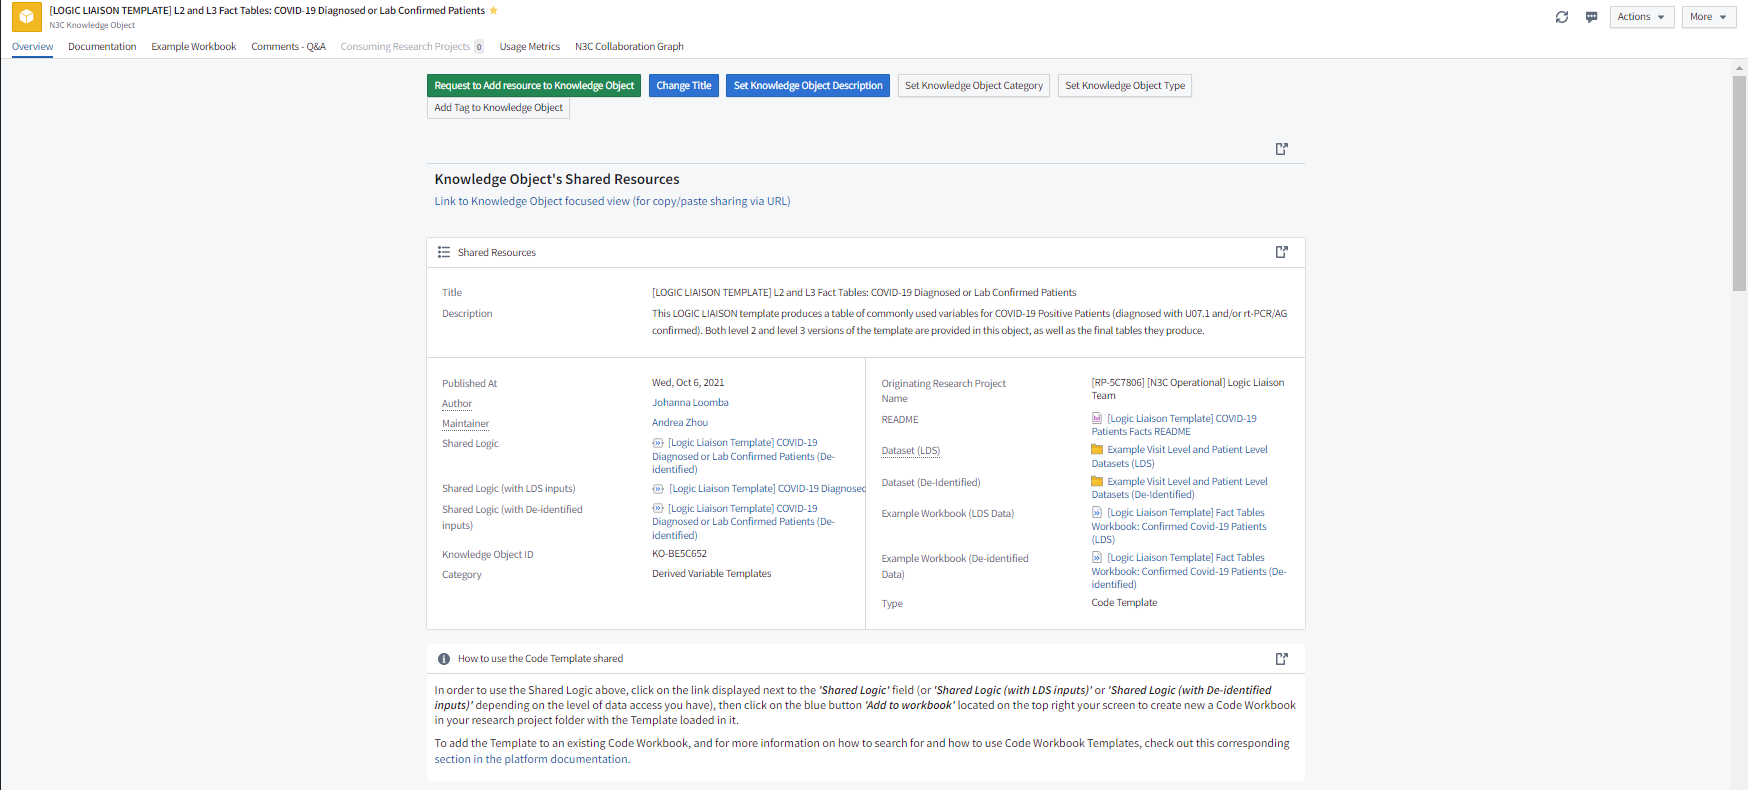Expand the Actions dropdown
1748x790 pixels.
coord(1641,17)
